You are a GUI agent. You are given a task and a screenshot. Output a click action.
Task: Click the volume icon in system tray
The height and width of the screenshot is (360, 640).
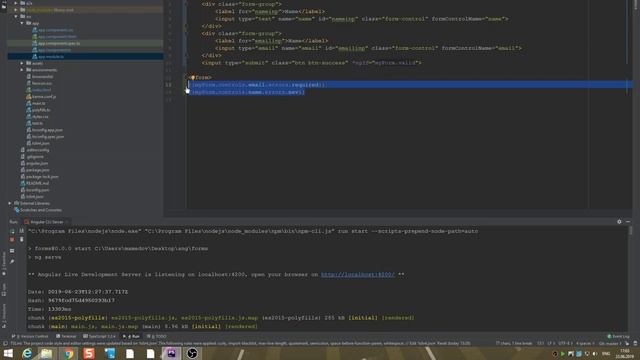point(595,354)
